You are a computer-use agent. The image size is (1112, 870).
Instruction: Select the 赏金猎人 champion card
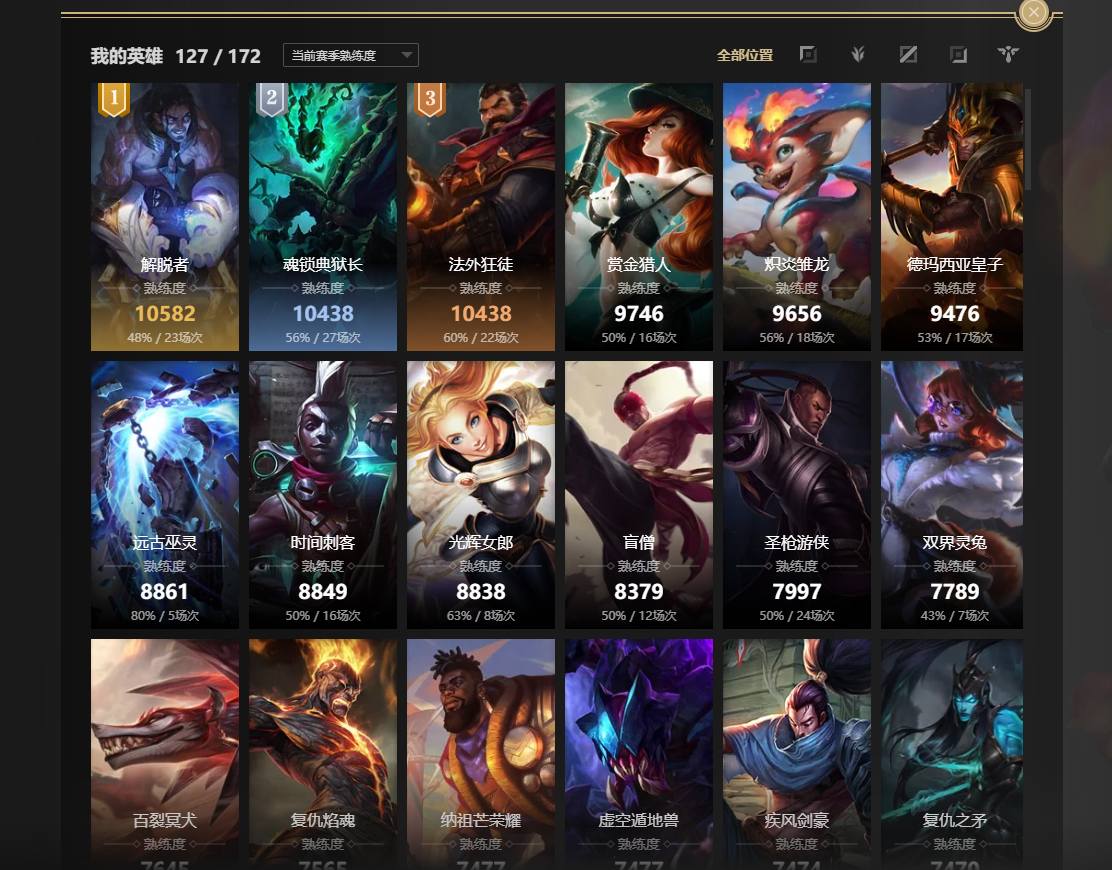[x=639, y=217]
